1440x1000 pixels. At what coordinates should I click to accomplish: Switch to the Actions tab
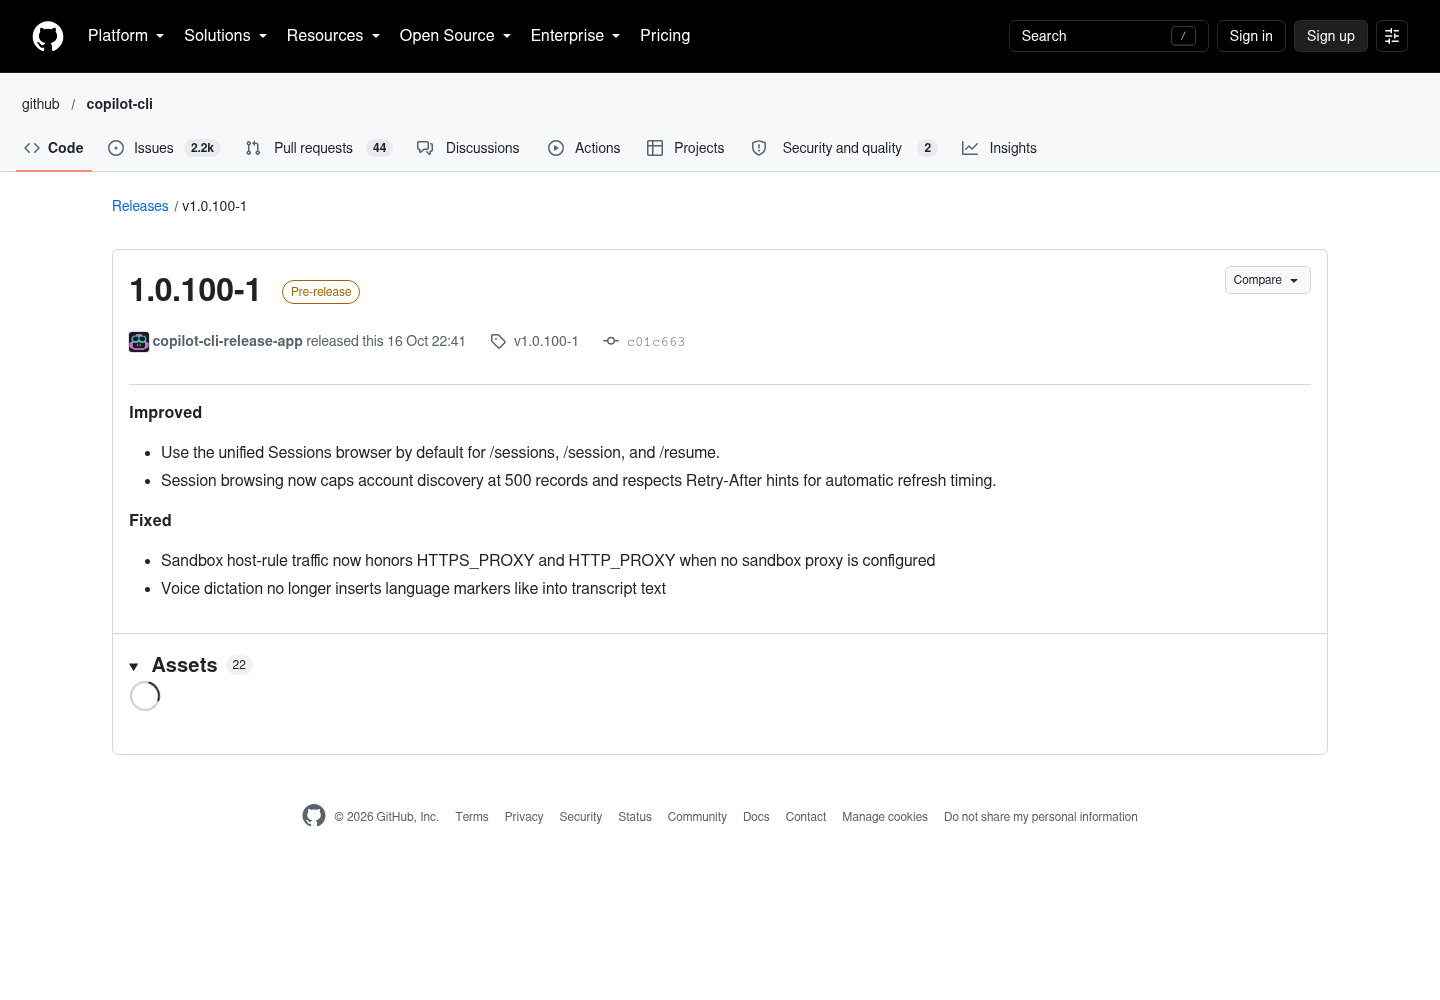(584, 148)
